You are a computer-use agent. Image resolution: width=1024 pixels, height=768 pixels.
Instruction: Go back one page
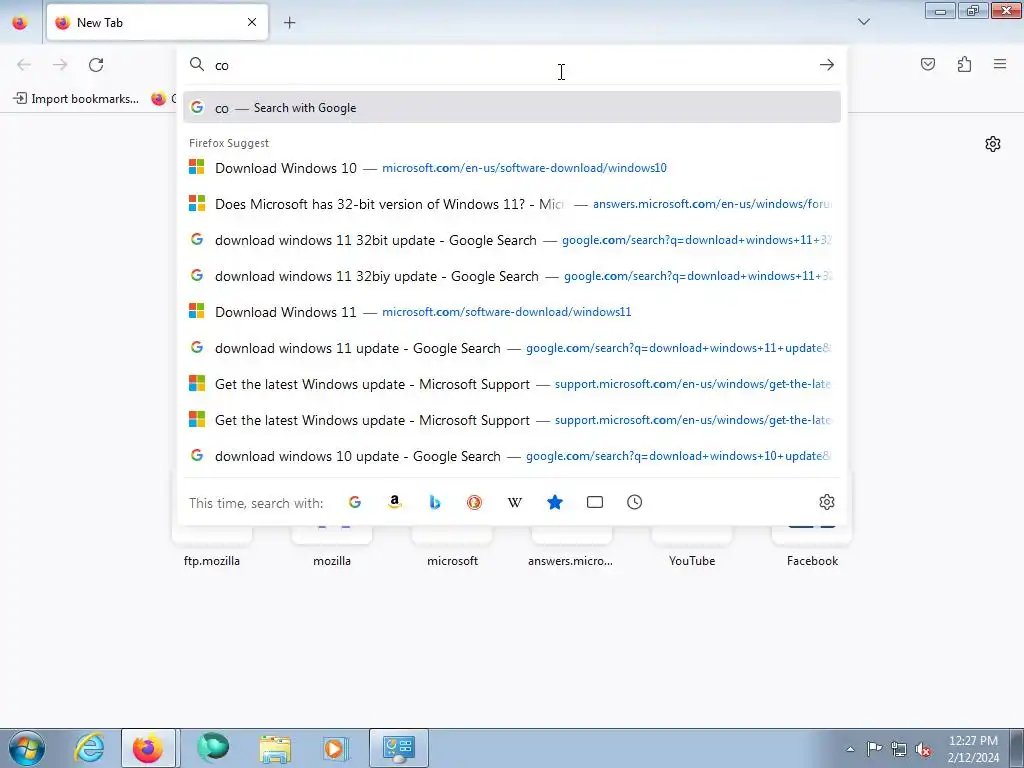click(x=24, y=65)
